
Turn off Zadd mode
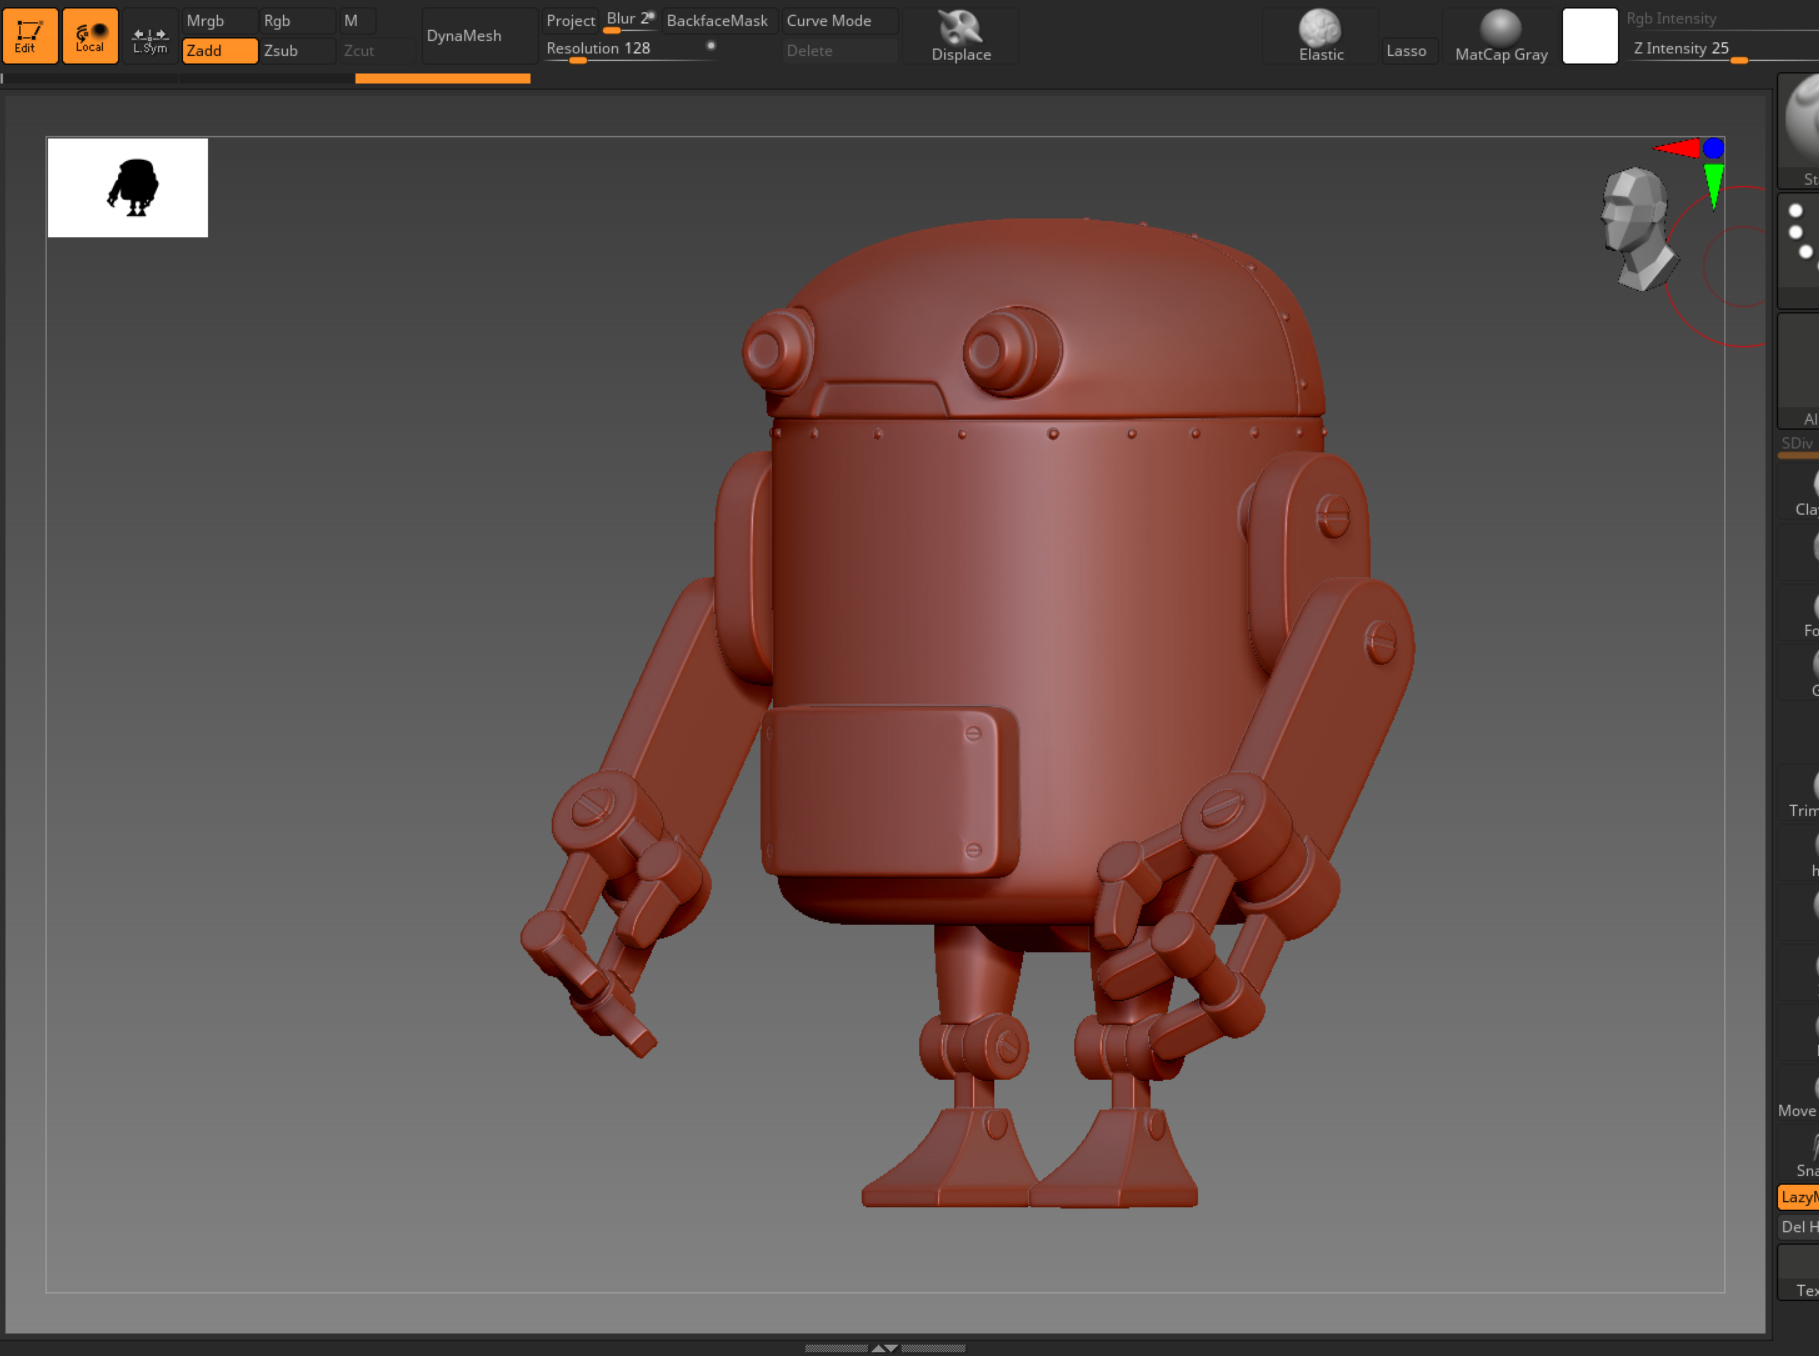pyautogui.click(x=220, y=51)
